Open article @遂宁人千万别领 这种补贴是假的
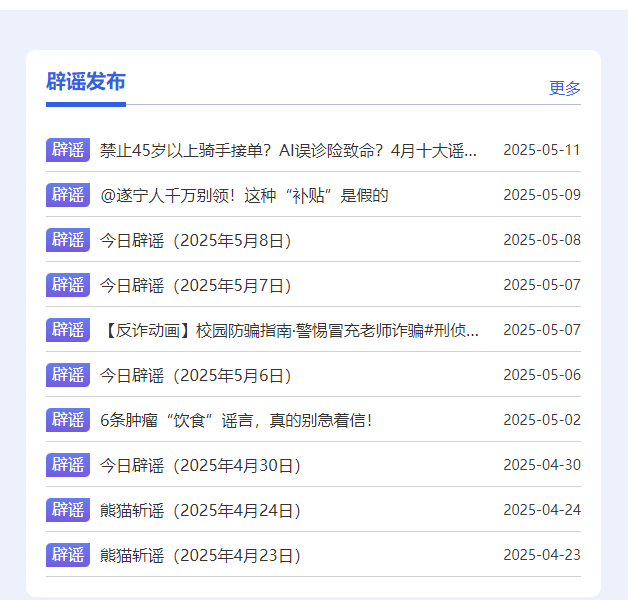 click(x=244, y=196)
